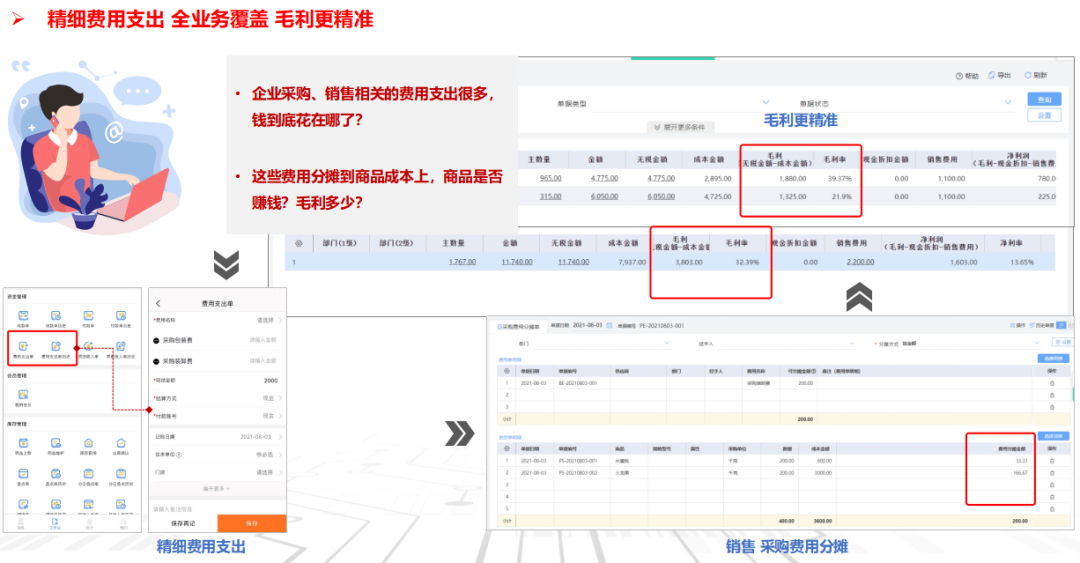Image resolution: width=1080 pixels, height=563 pixels.
Task: Expand 展开更多 in the expense form
Action: click(x=217, y=488)
